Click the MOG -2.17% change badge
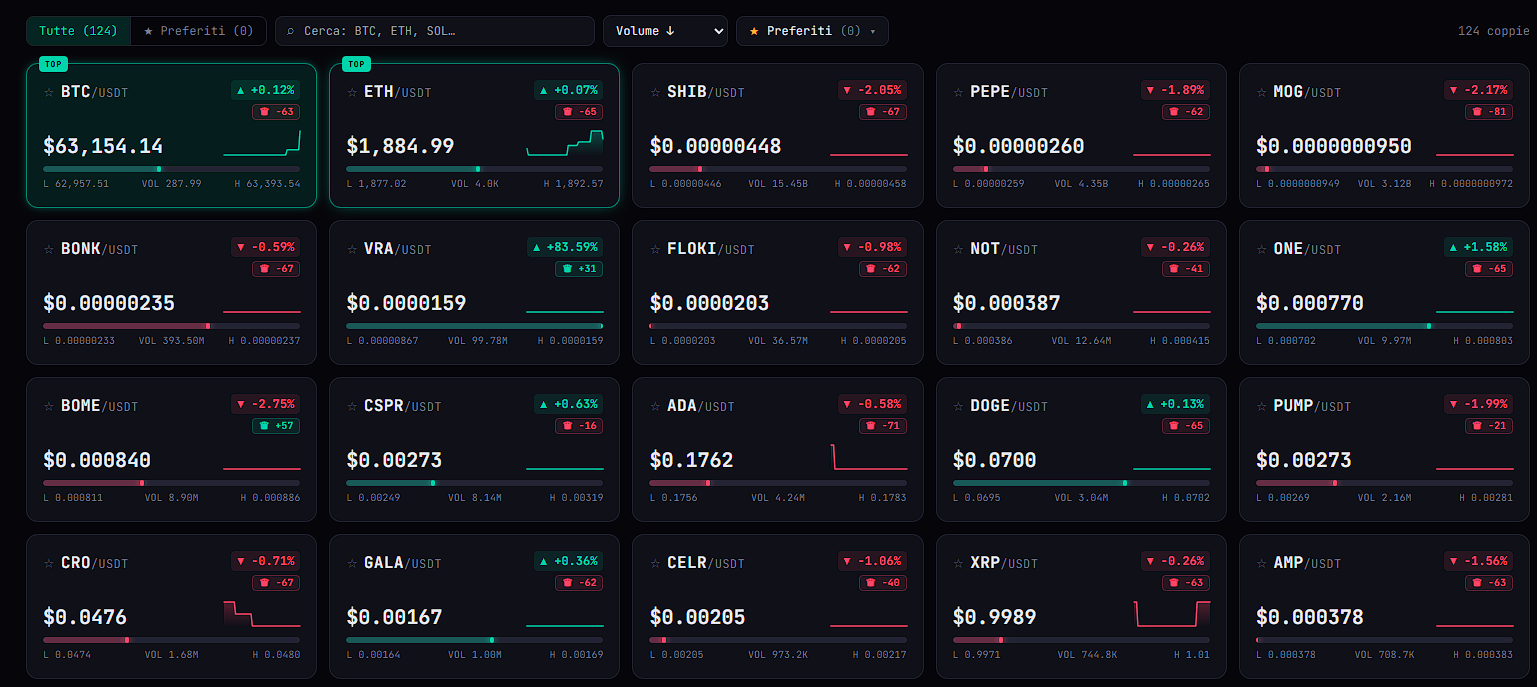The width and height of the screenshot is (1537, 687). pyautogui.click(x=1478, y=90)
